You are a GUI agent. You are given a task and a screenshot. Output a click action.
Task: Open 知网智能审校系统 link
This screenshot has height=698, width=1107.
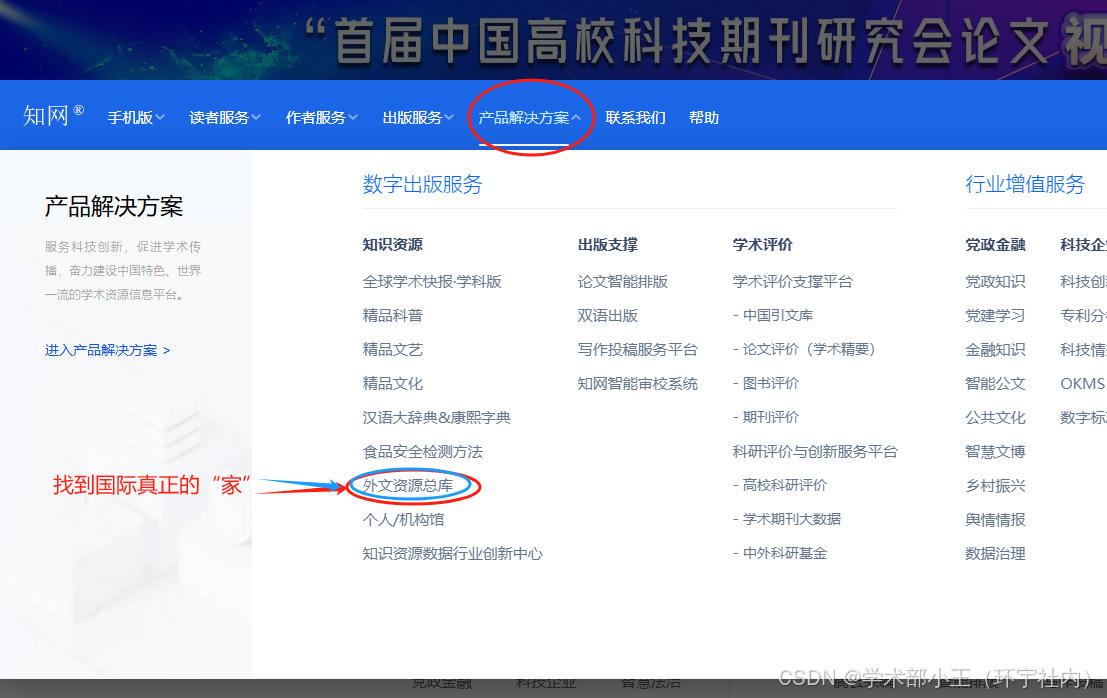point(638,383)
